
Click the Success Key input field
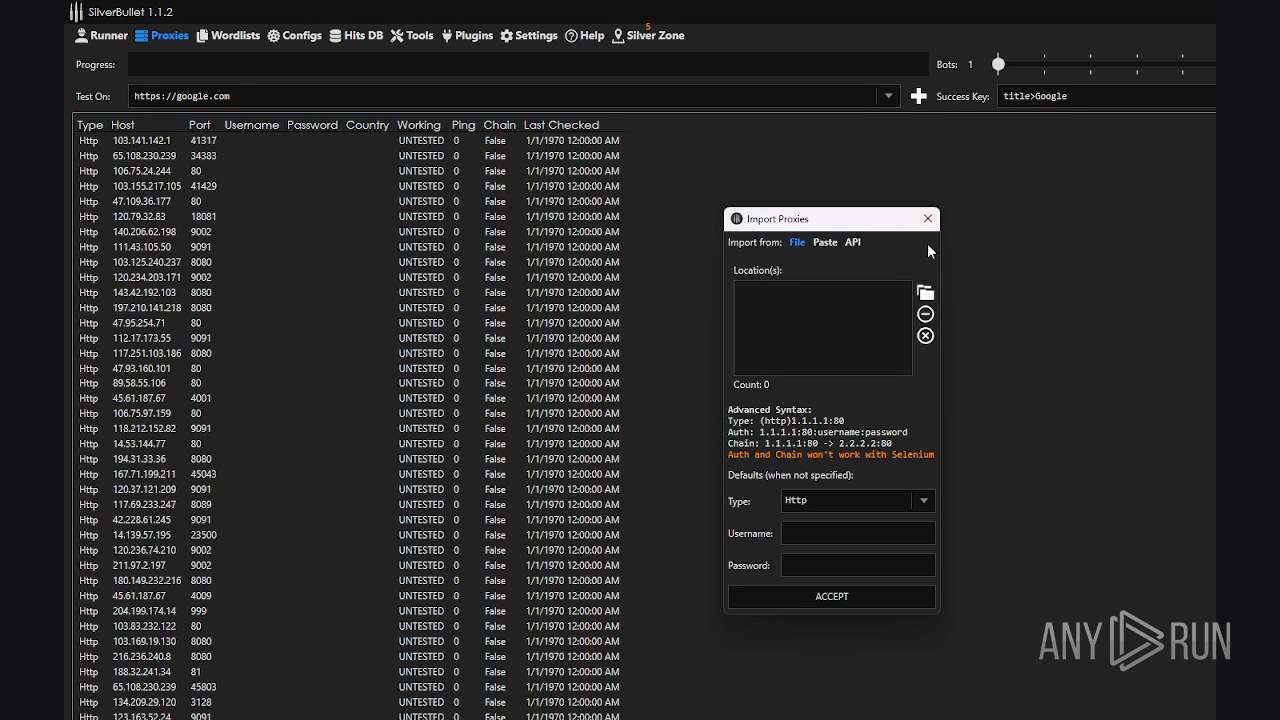coord(1107,96)
